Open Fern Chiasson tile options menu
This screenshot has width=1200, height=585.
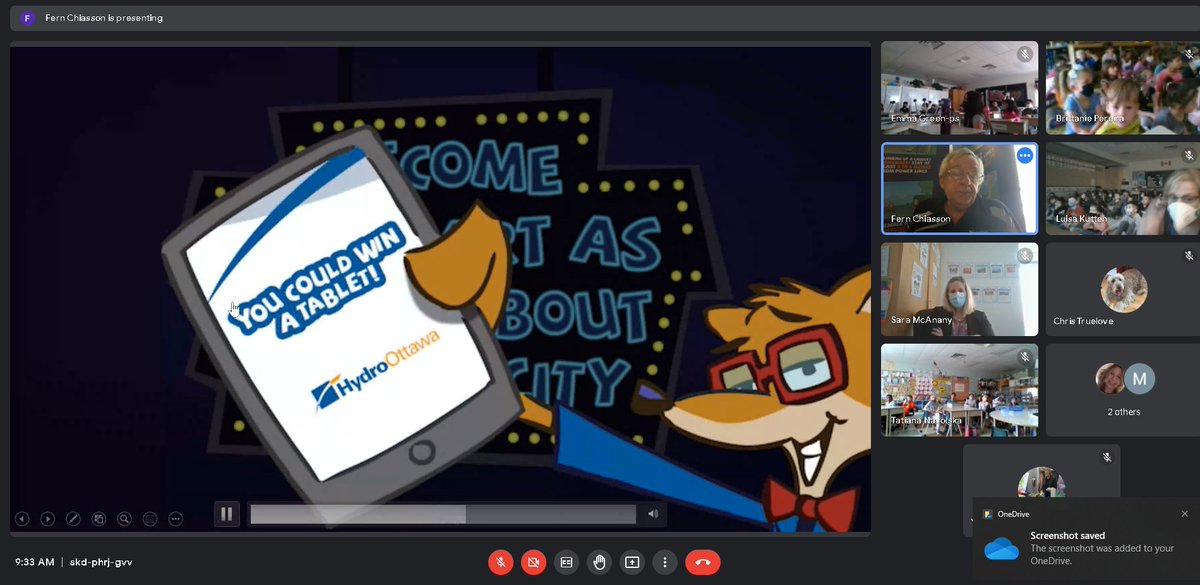pyautogui.click(x=1024, y=156)
